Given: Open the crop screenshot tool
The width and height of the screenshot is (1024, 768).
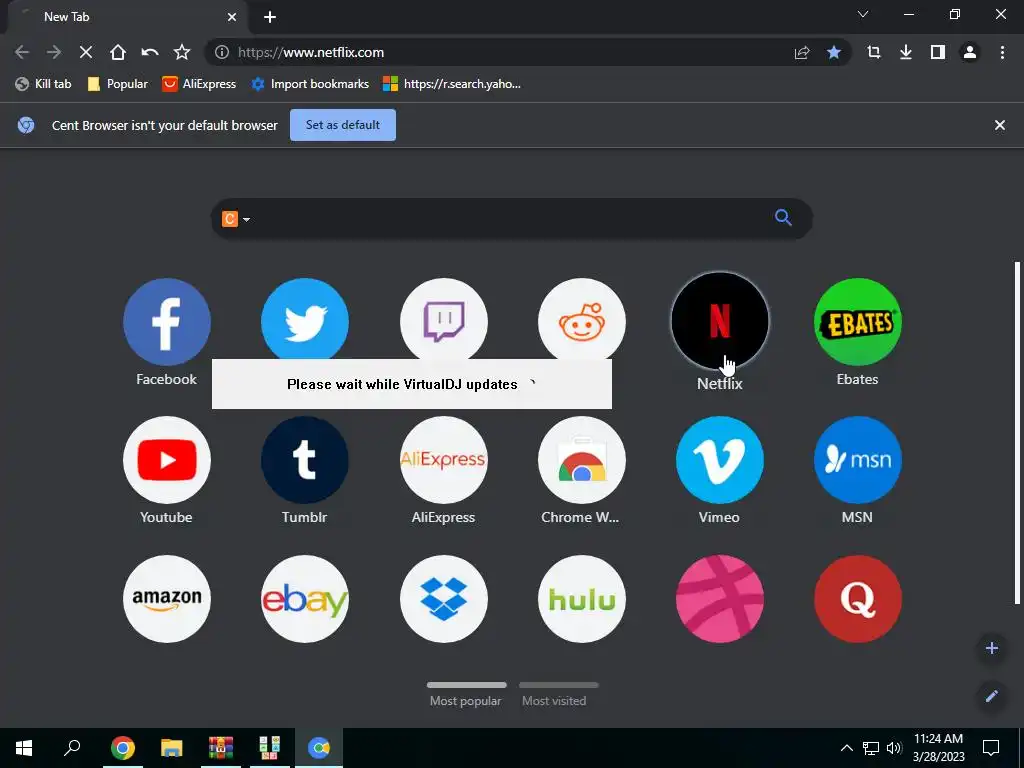Looking at the screenshot, I should point(874,52).
